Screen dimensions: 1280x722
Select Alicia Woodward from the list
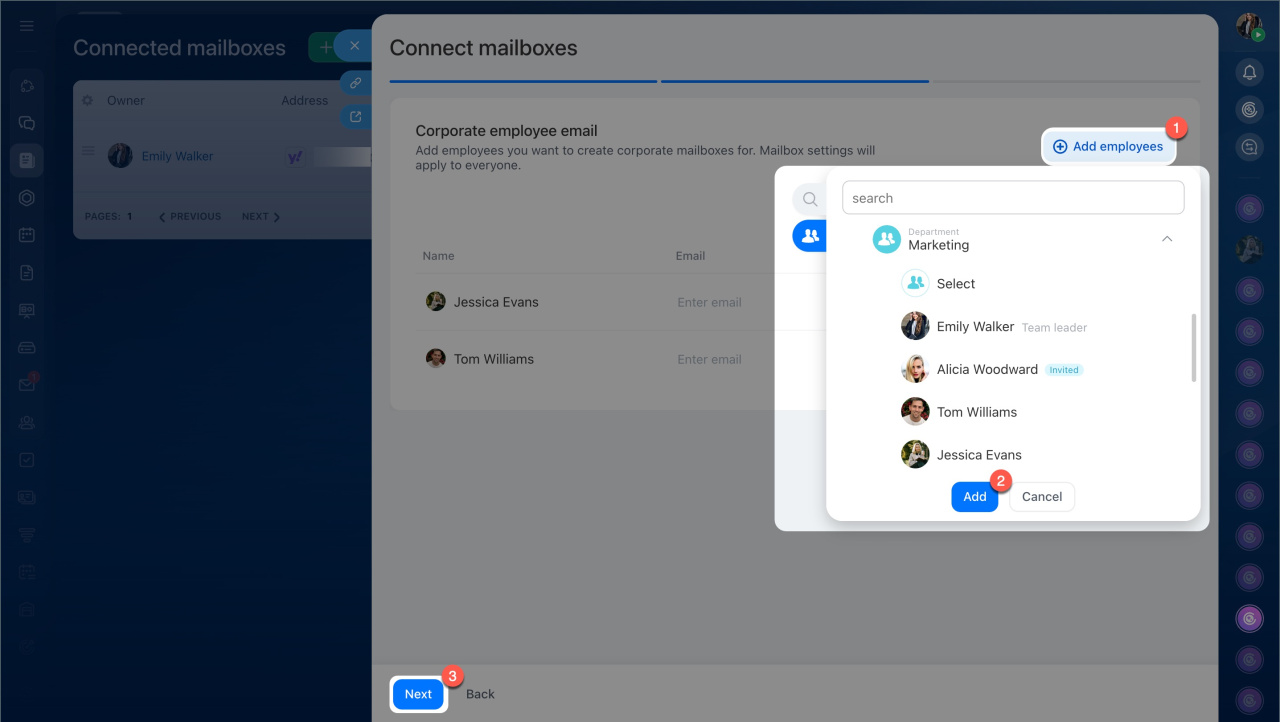[986, 369]
